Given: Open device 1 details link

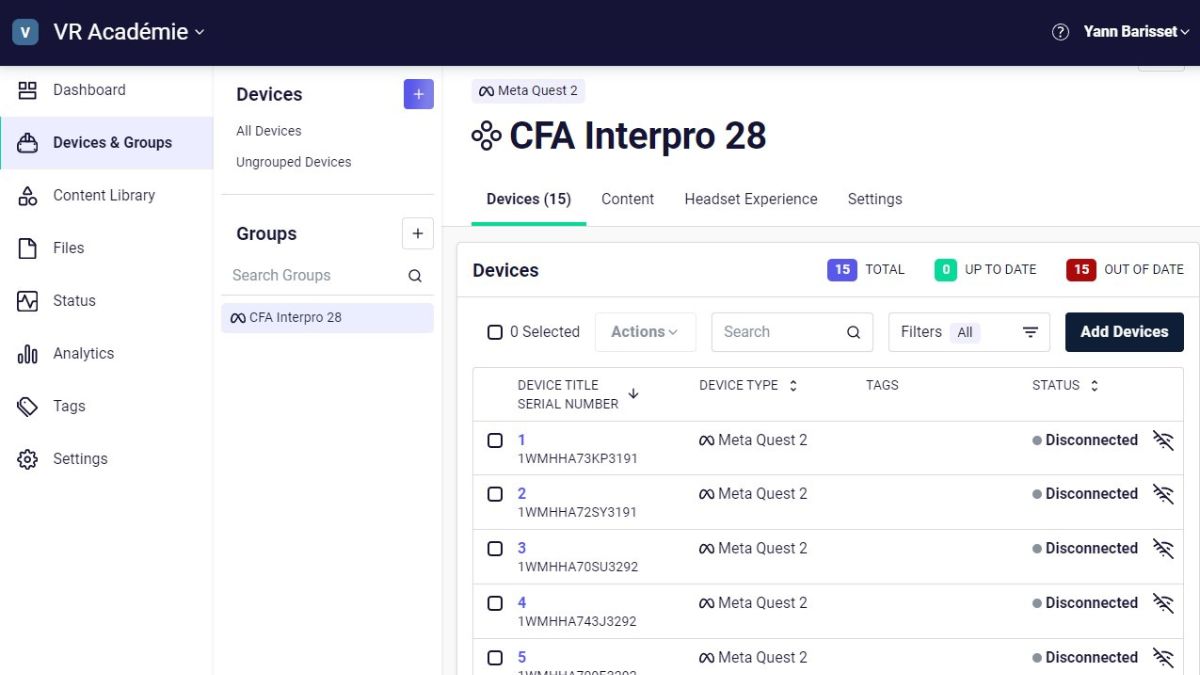Looking at the screenshot, I should click(522, 440).
